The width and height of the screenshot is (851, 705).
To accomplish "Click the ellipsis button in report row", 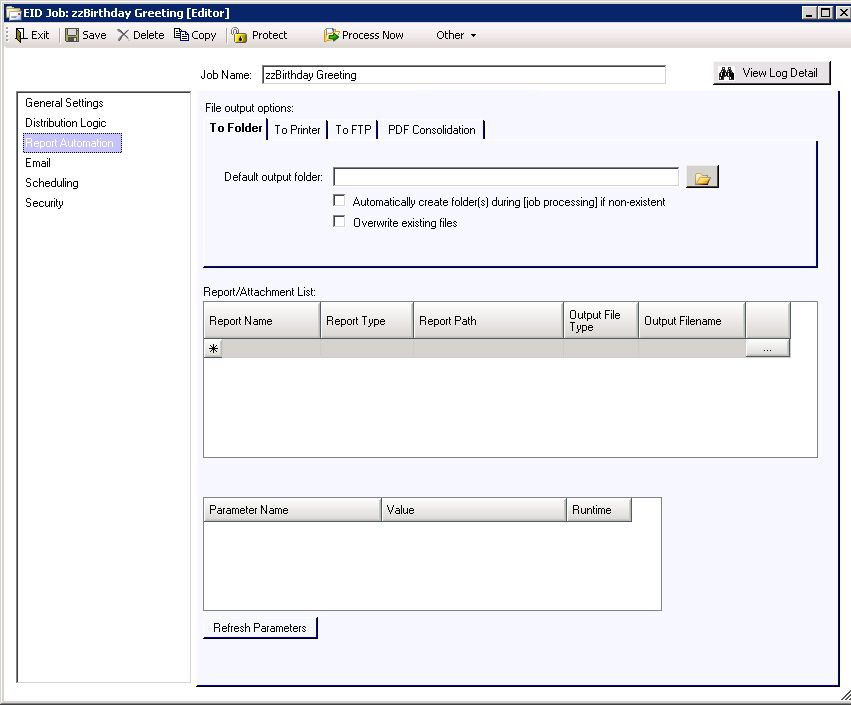I will coord(767,348).
